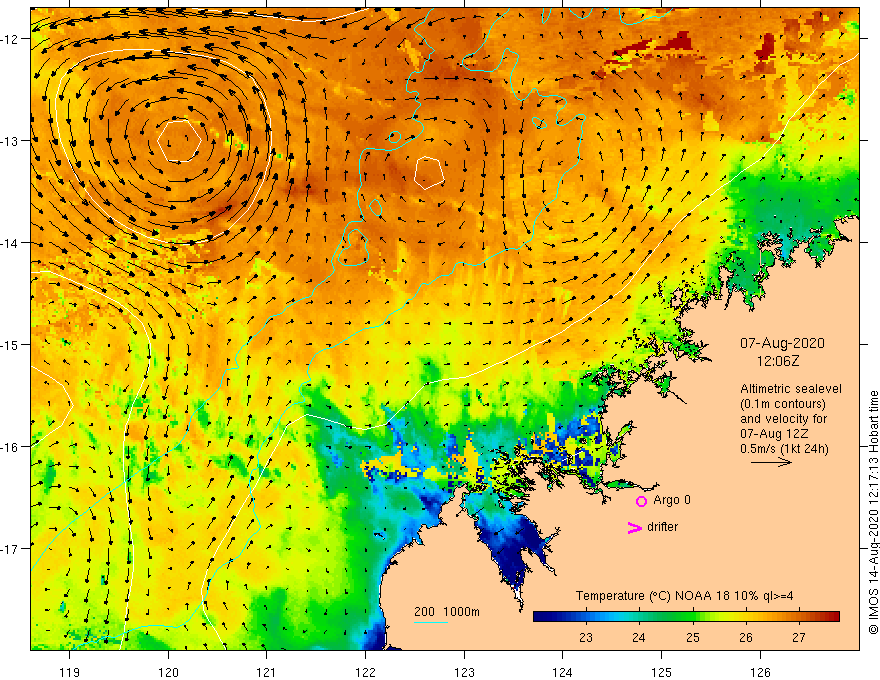Viewport: 880px width, 680px height.
Task: Click the longitude label 123
Action: (464, 672)
